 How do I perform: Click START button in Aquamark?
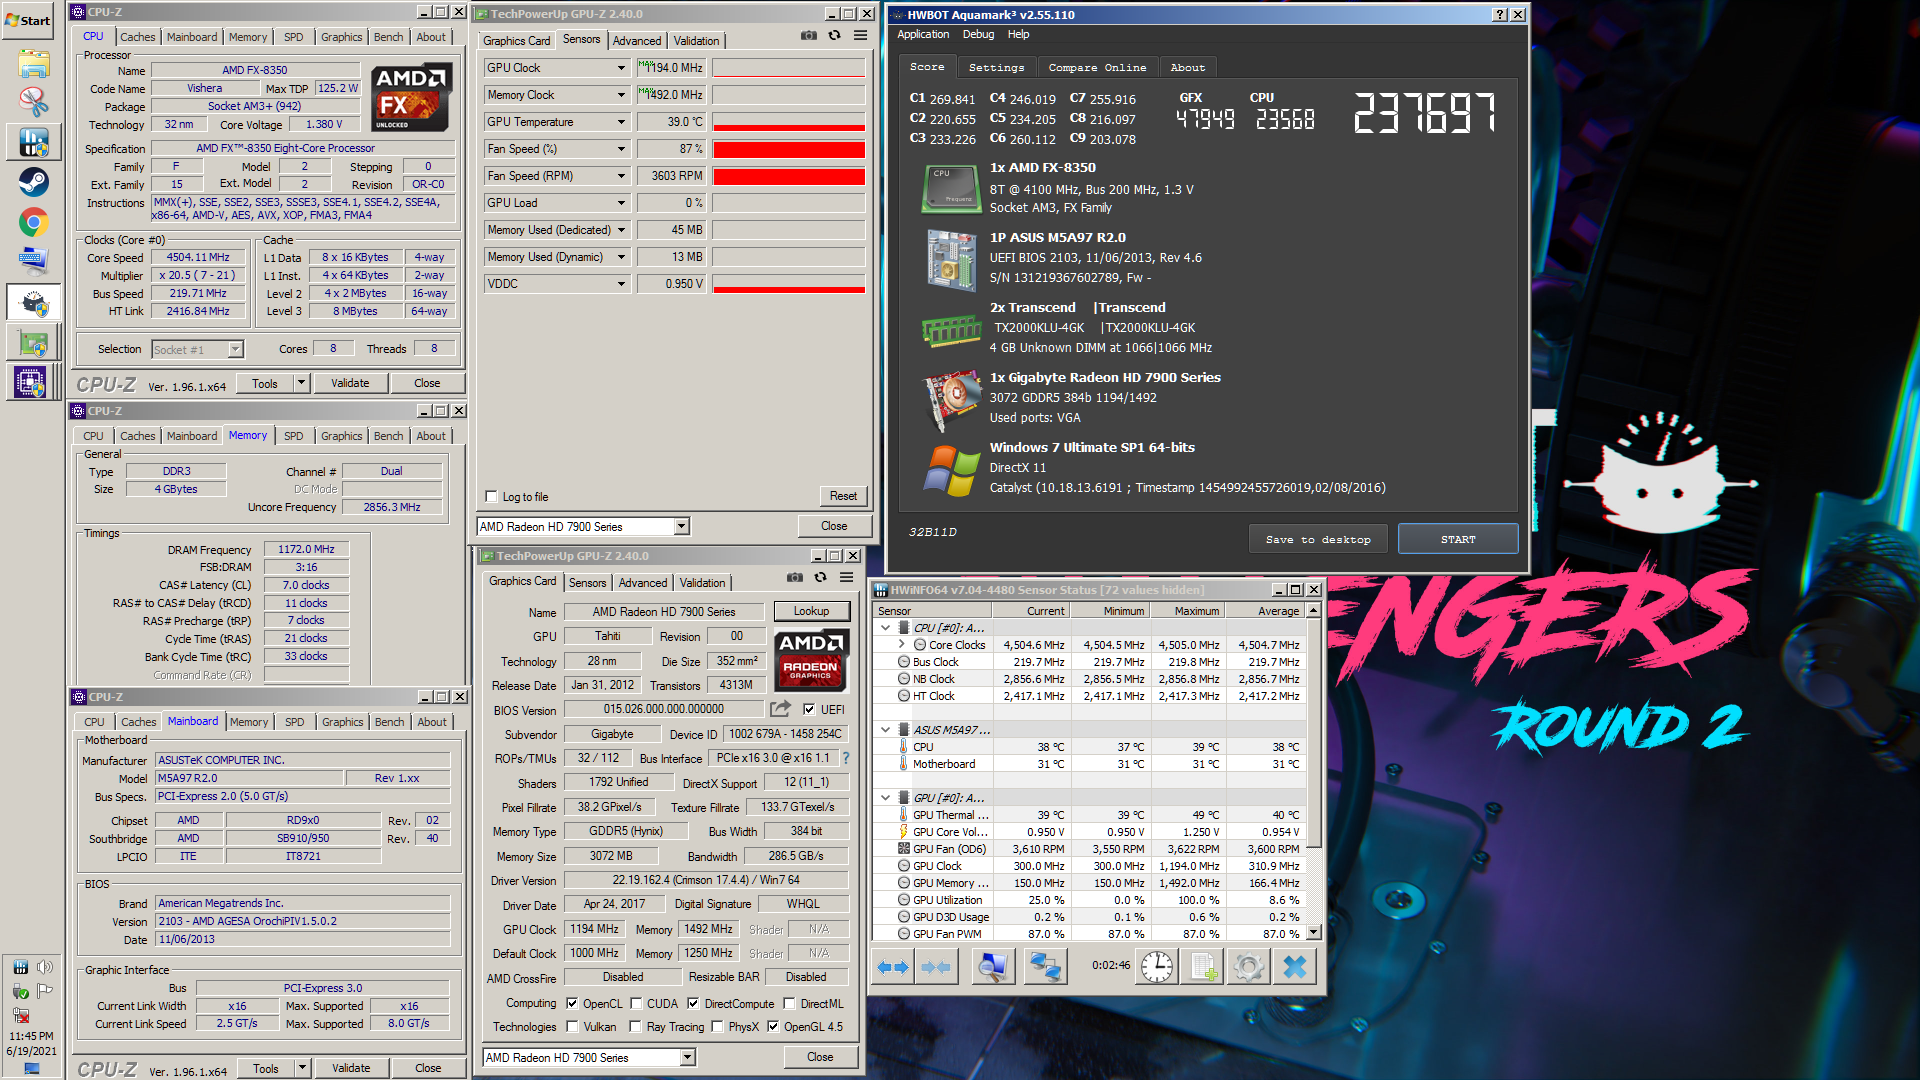[x=1458, y=539]
